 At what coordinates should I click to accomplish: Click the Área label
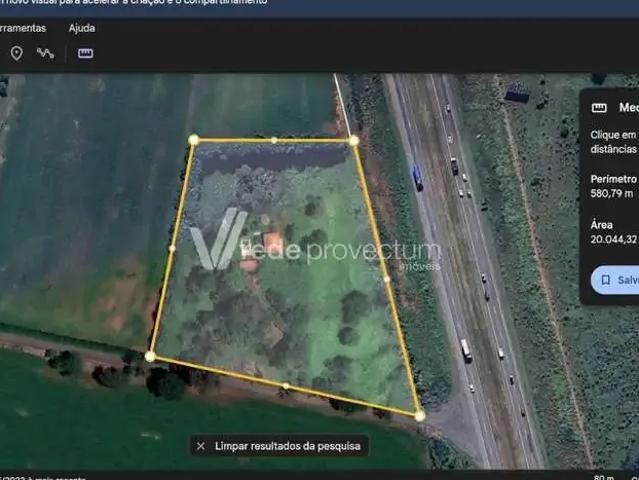point(602,225)
